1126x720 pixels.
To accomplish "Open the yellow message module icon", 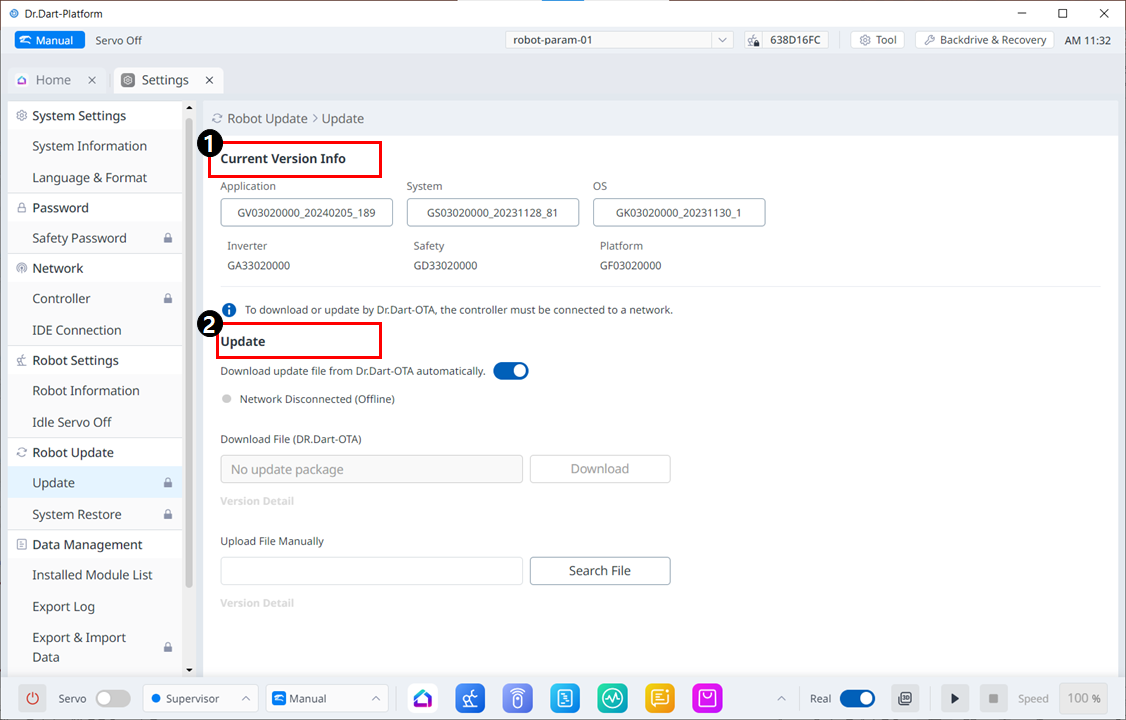I will [660, 698].
